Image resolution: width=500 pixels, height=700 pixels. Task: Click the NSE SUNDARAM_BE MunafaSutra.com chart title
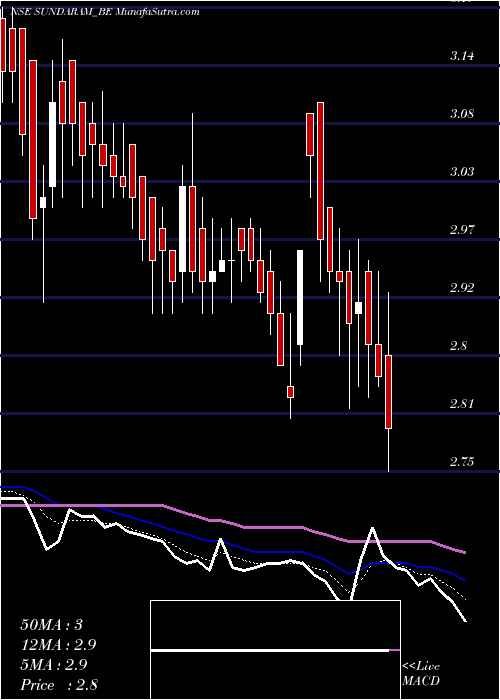tap(105, 12)
